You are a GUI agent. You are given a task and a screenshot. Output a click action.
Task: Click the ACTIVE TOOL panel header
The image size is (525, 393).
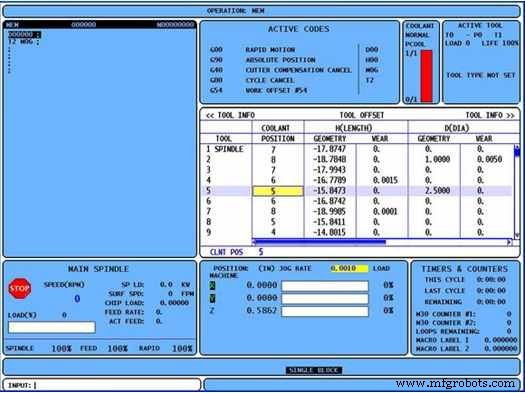(480, 26)
